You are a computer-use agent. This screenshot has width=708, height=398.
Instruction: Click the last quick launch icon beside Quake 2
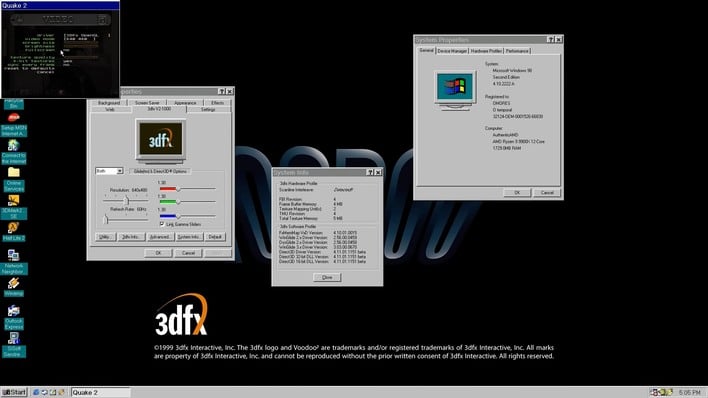(61, 392)
